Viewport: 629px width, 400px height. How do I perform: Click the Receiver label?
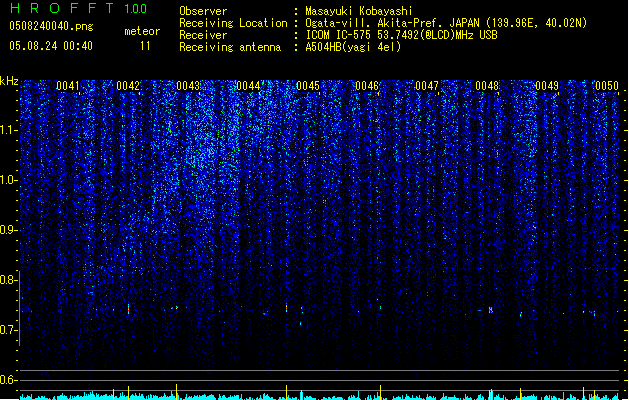point(203,35)
